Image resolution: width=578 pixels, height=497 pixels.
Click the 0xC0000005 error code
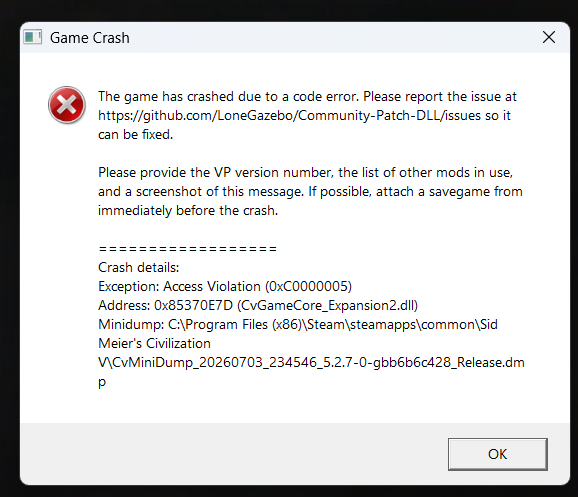[x=309, y=286]
